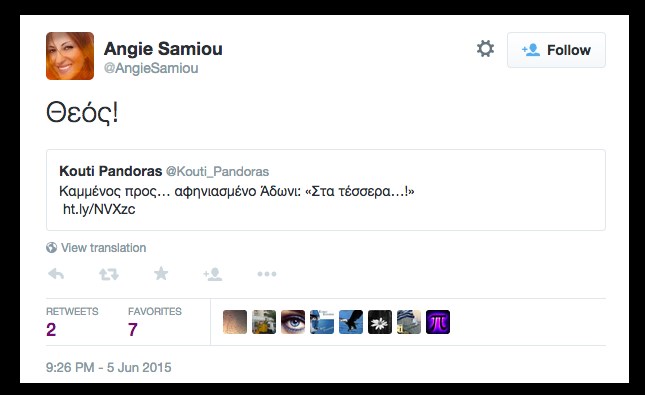
Task: Open the @AngieSamiou handle link
Action: [151, 68]
